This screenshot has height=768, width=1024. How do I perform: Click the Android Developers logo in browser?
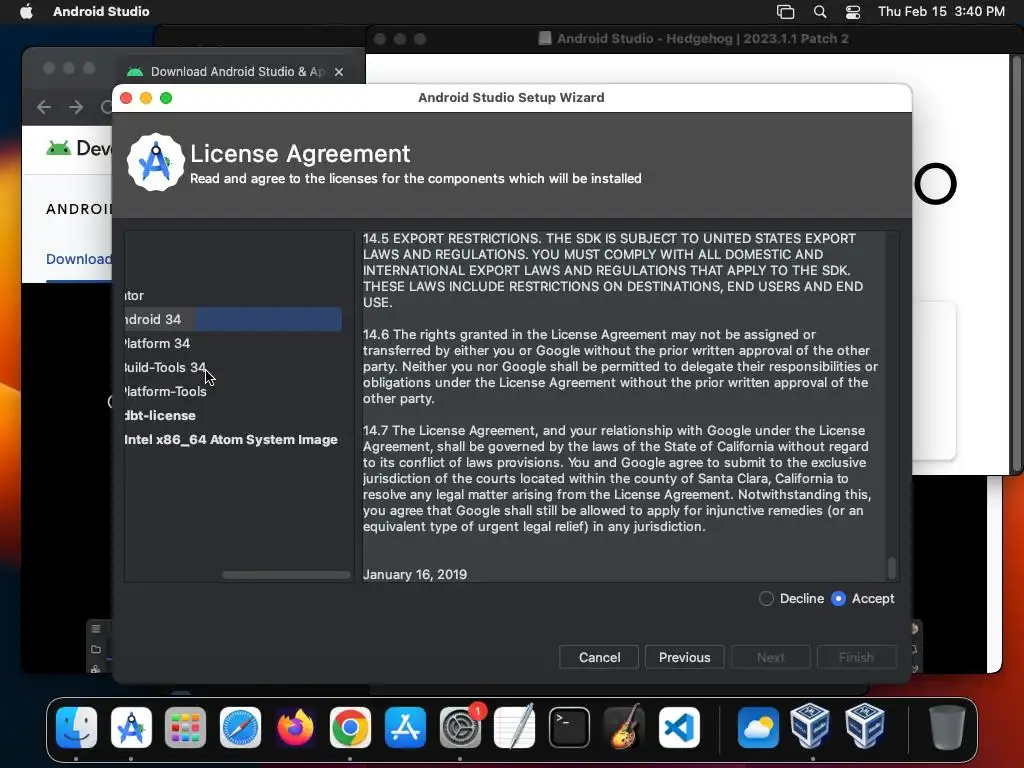tap(78, 148)
